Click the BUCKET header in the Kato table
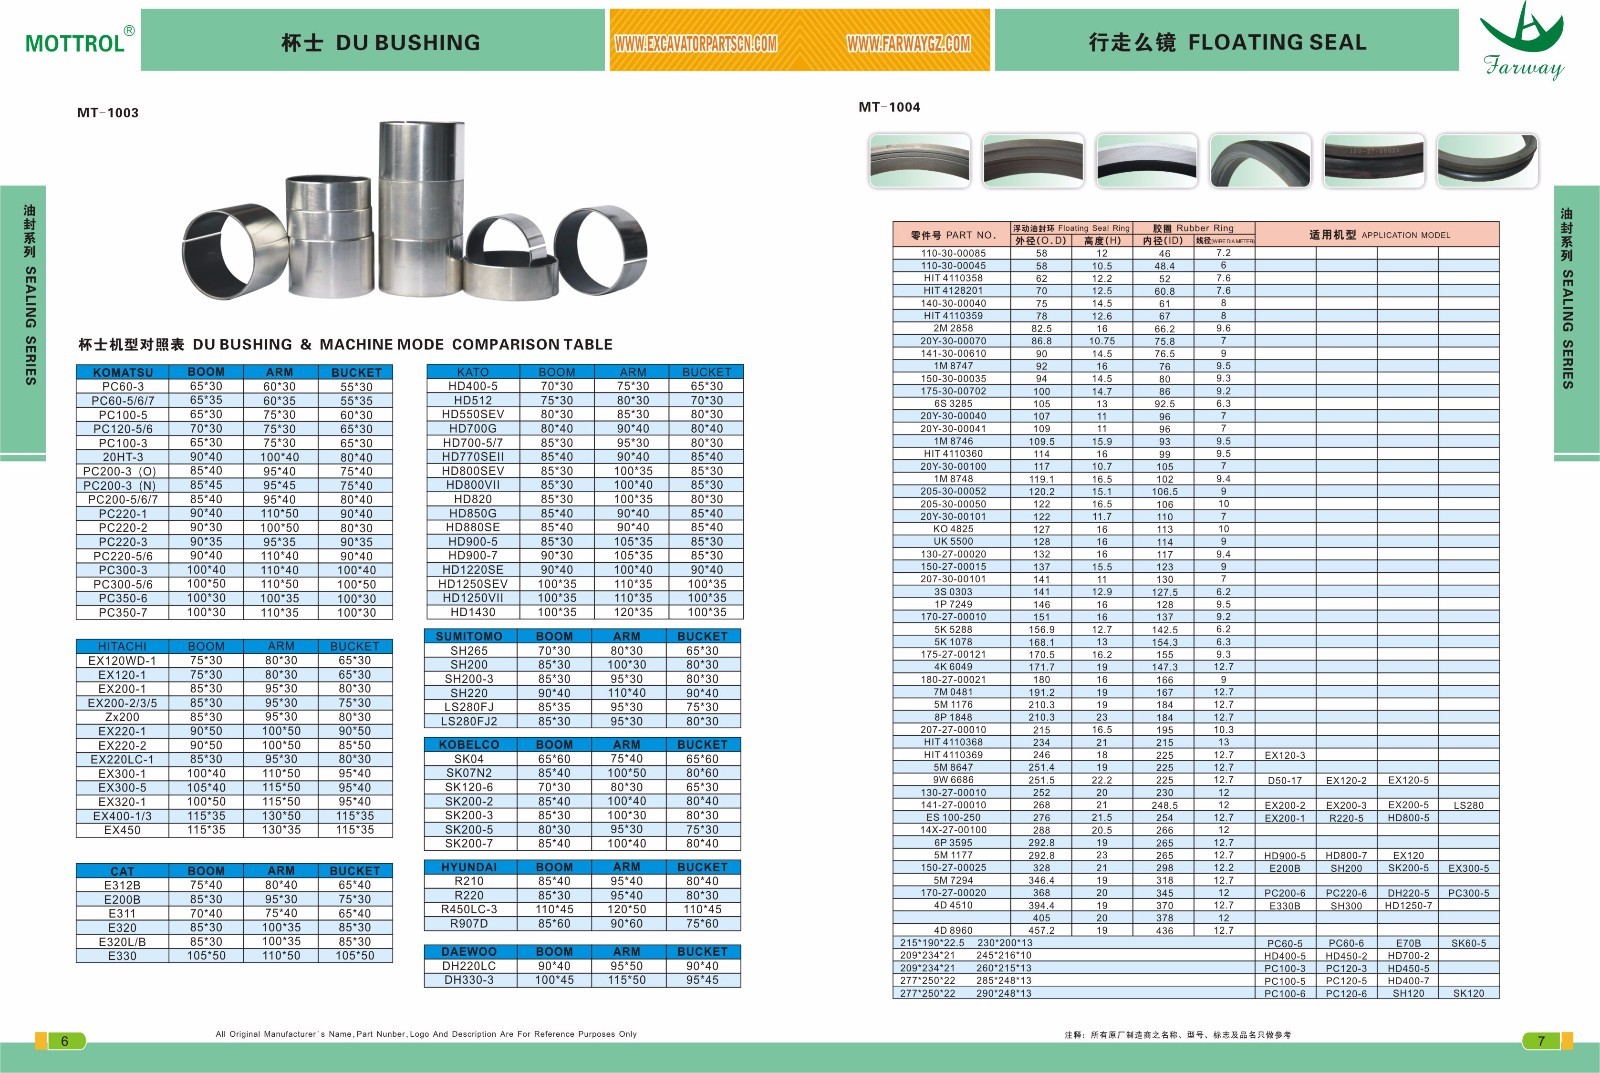Image resolution: width=1600 pixels, height=1073 pixels. 707,372
